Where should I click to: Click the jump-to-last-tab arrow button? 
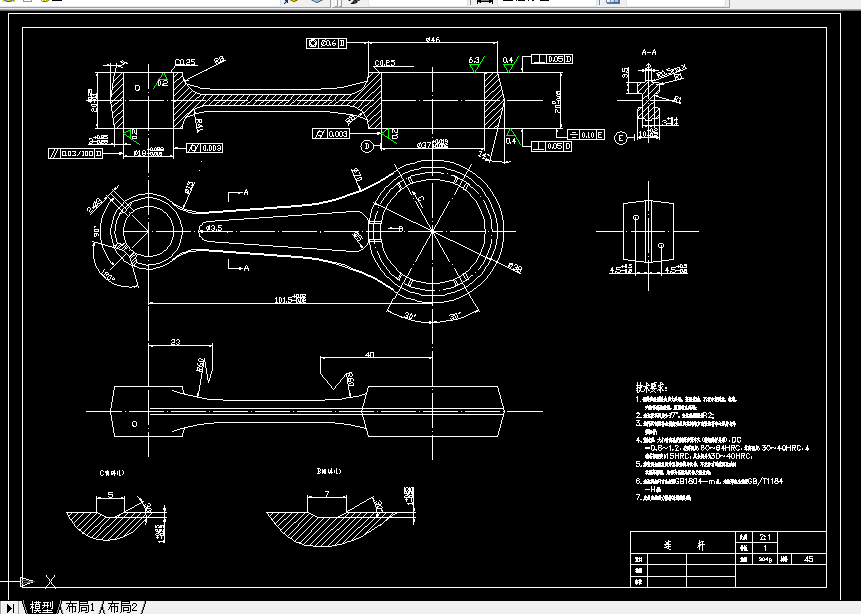tap(9, 607)
